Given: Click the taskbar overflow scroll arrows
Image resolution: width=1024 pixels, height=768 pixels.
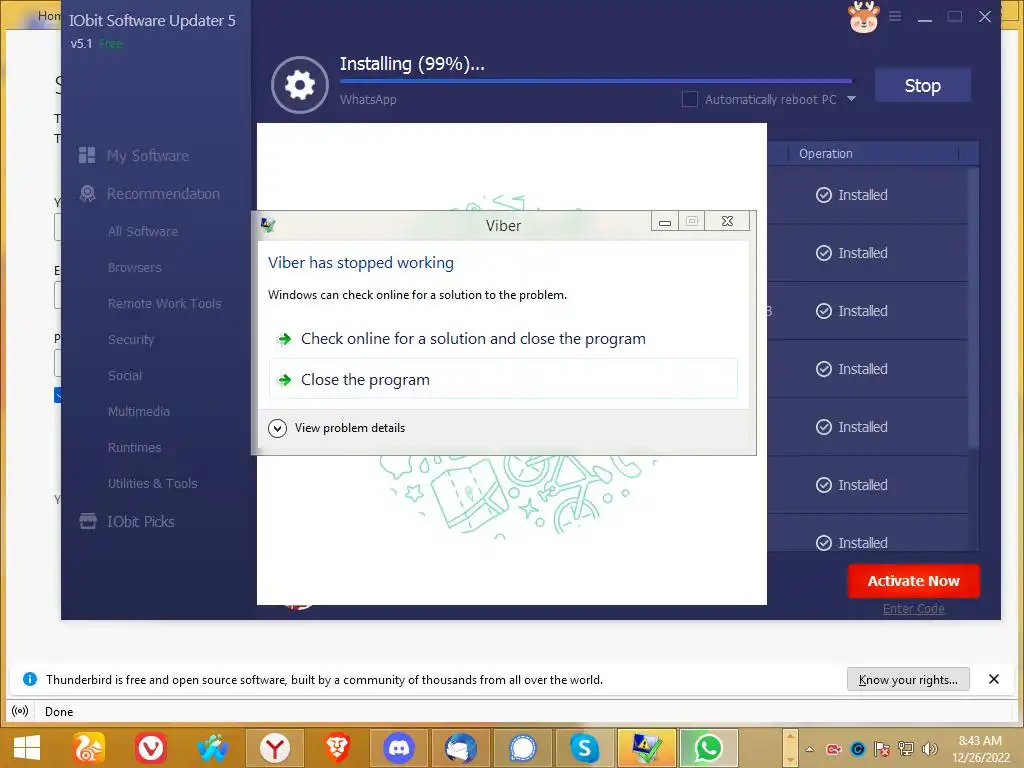Looking at the screenshot, I should pos(790,748).
